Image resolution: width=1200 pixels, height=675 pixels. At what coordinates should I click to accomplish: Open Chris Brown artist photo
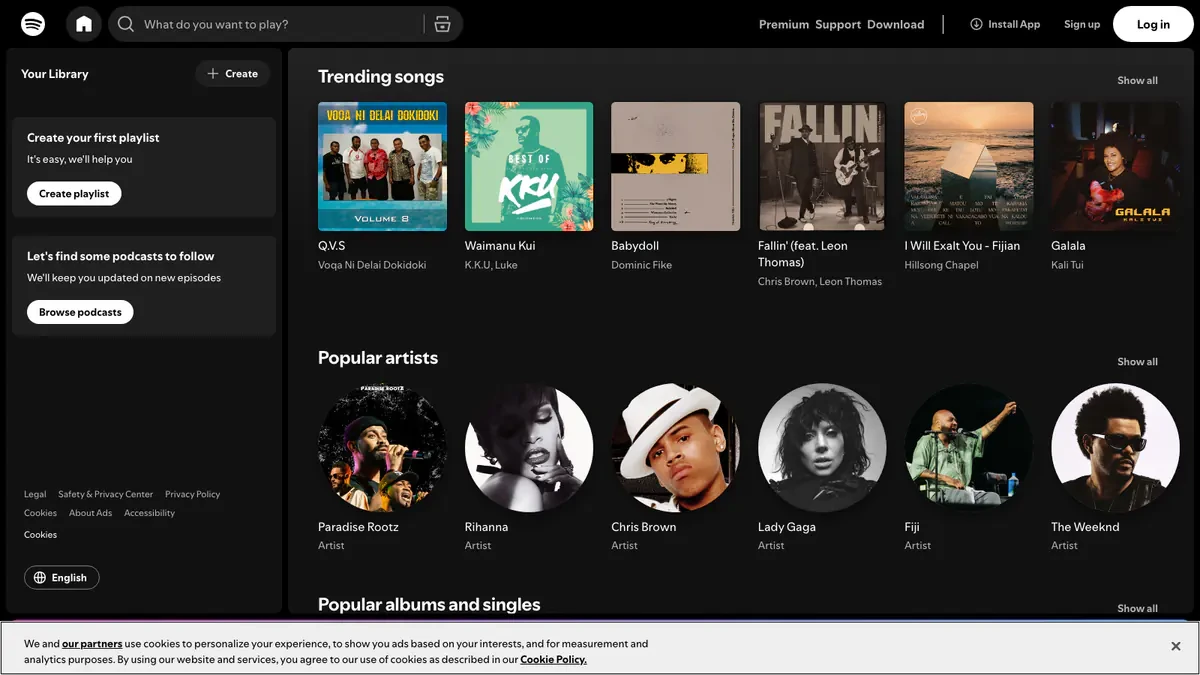click(676, 448)
